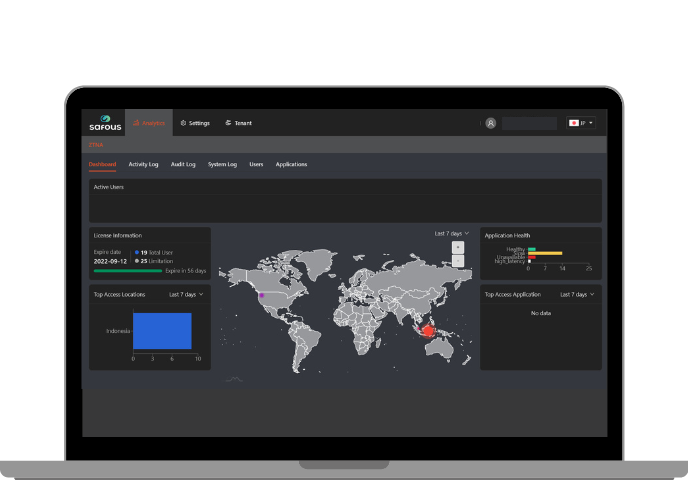Open the JP language dropdown
This screenshot has width=688, height=480.
point(581,123)
